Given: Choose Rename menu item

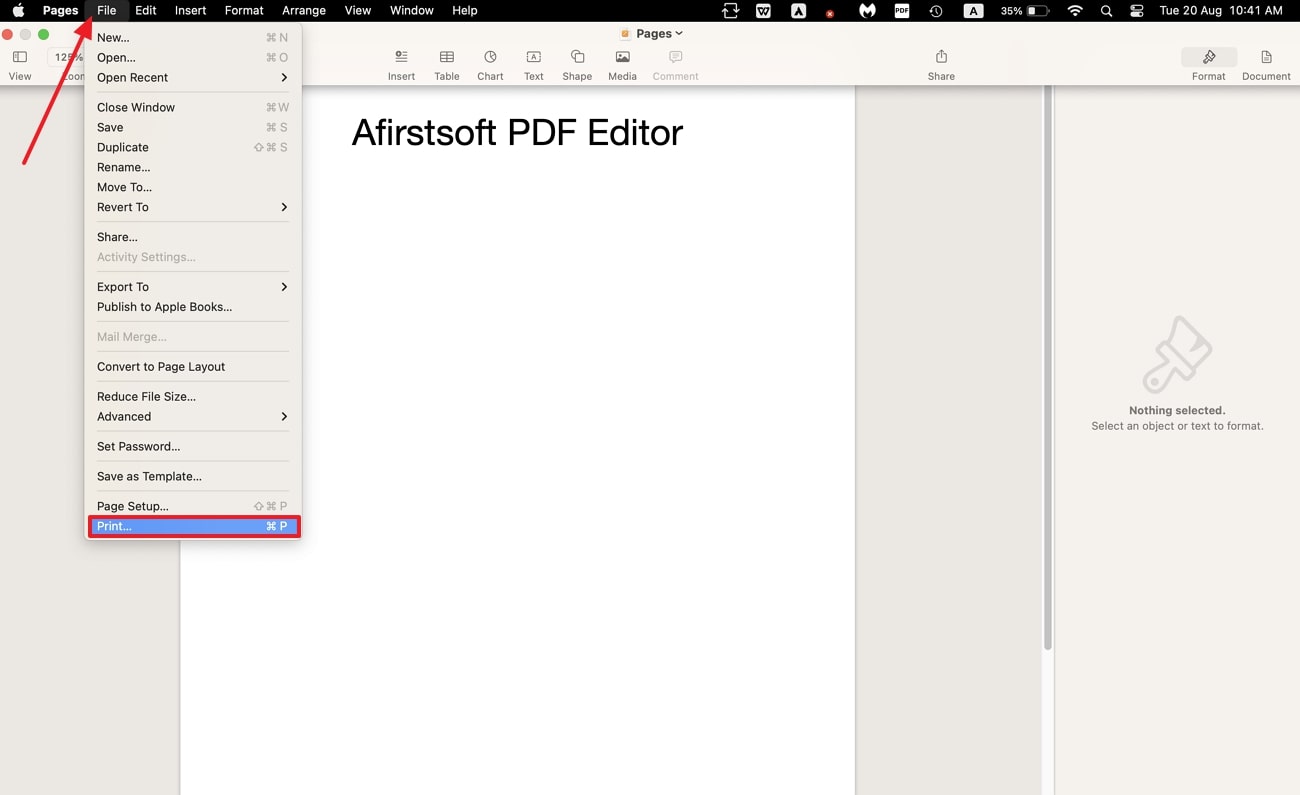Looking at the screenshot, I should [193, 167].
